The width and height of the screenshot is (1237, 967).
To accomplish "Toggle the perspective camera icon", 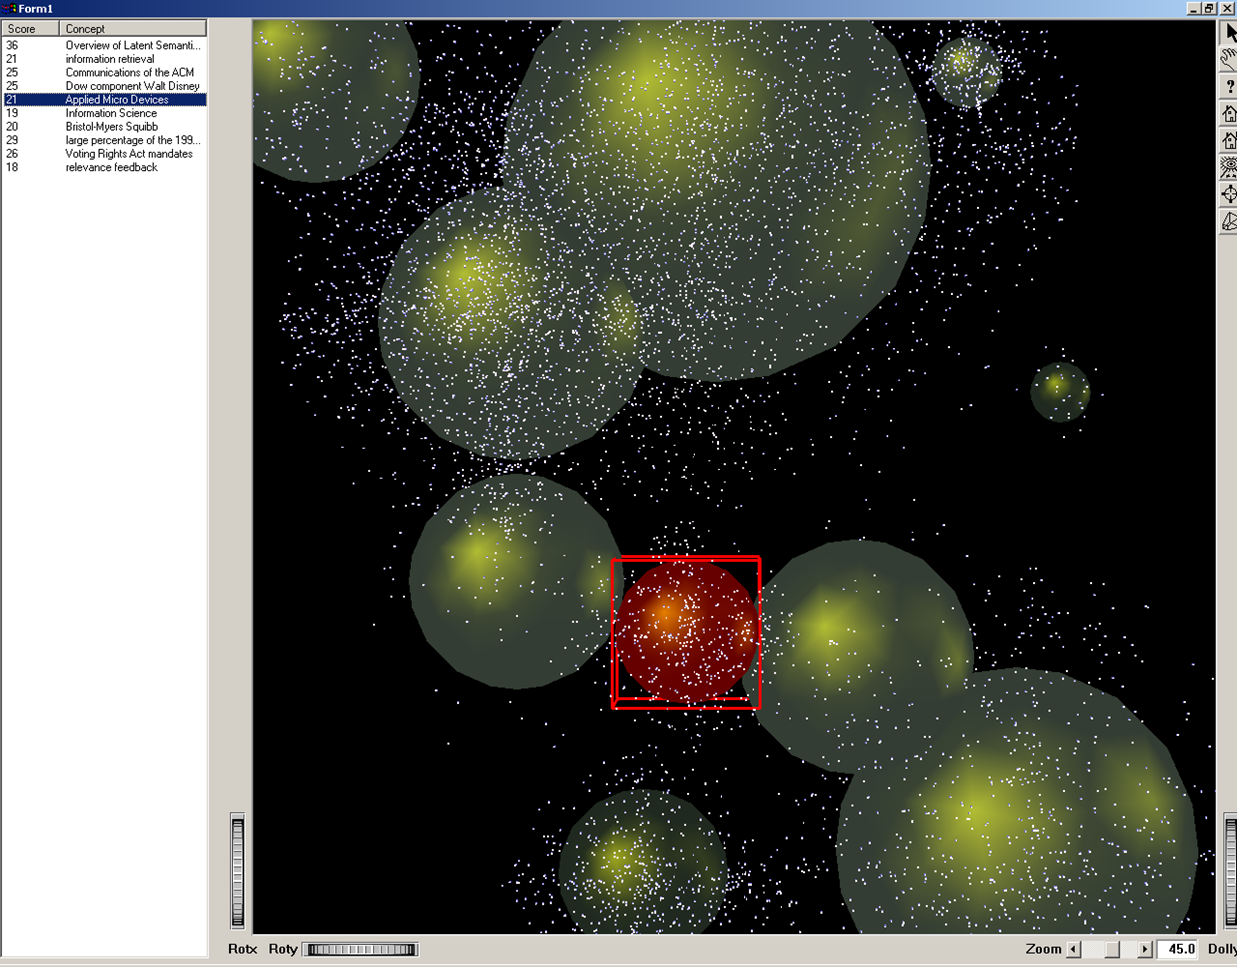I will tap(1229, 222).
